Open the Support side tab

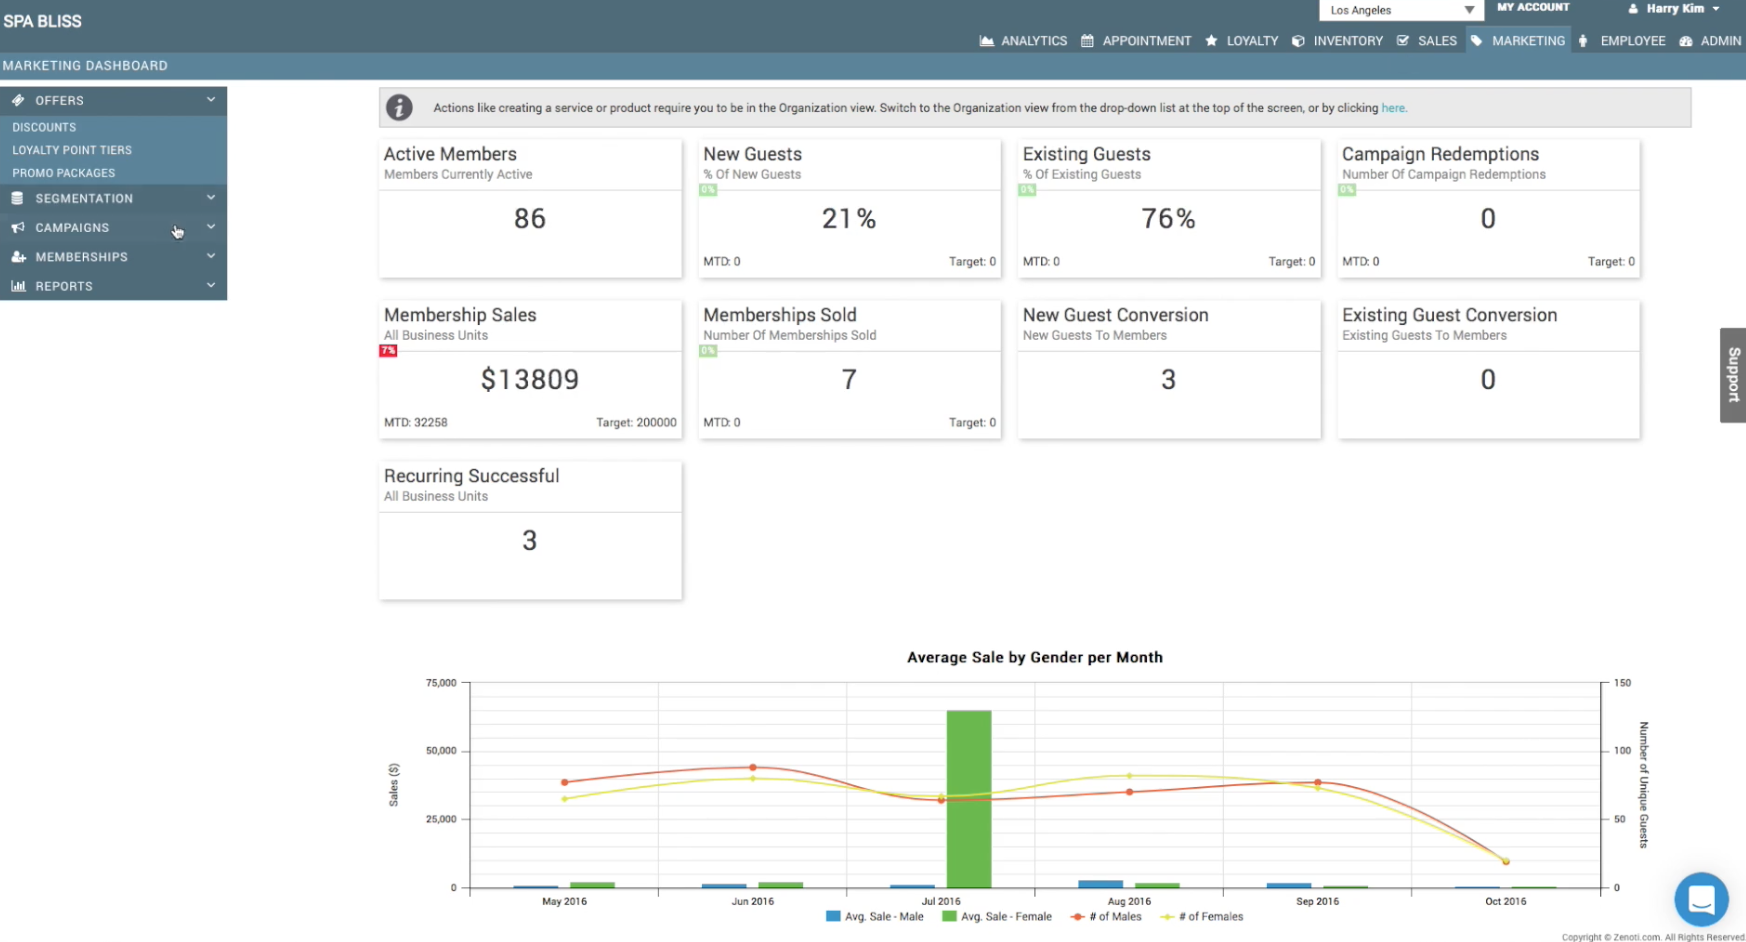(1733, 375)
